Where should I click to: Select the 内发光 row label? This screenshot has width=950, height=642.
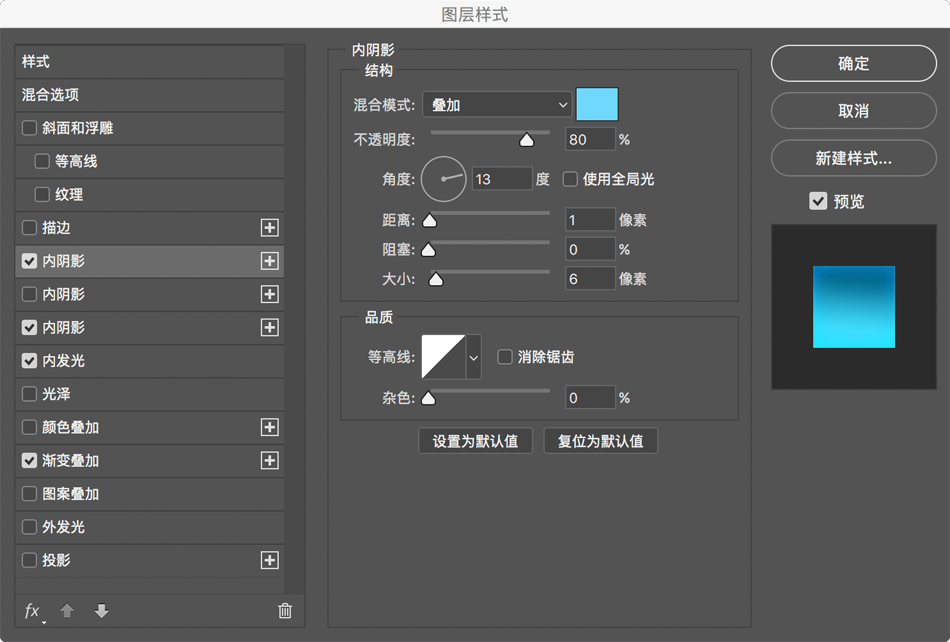64,361
